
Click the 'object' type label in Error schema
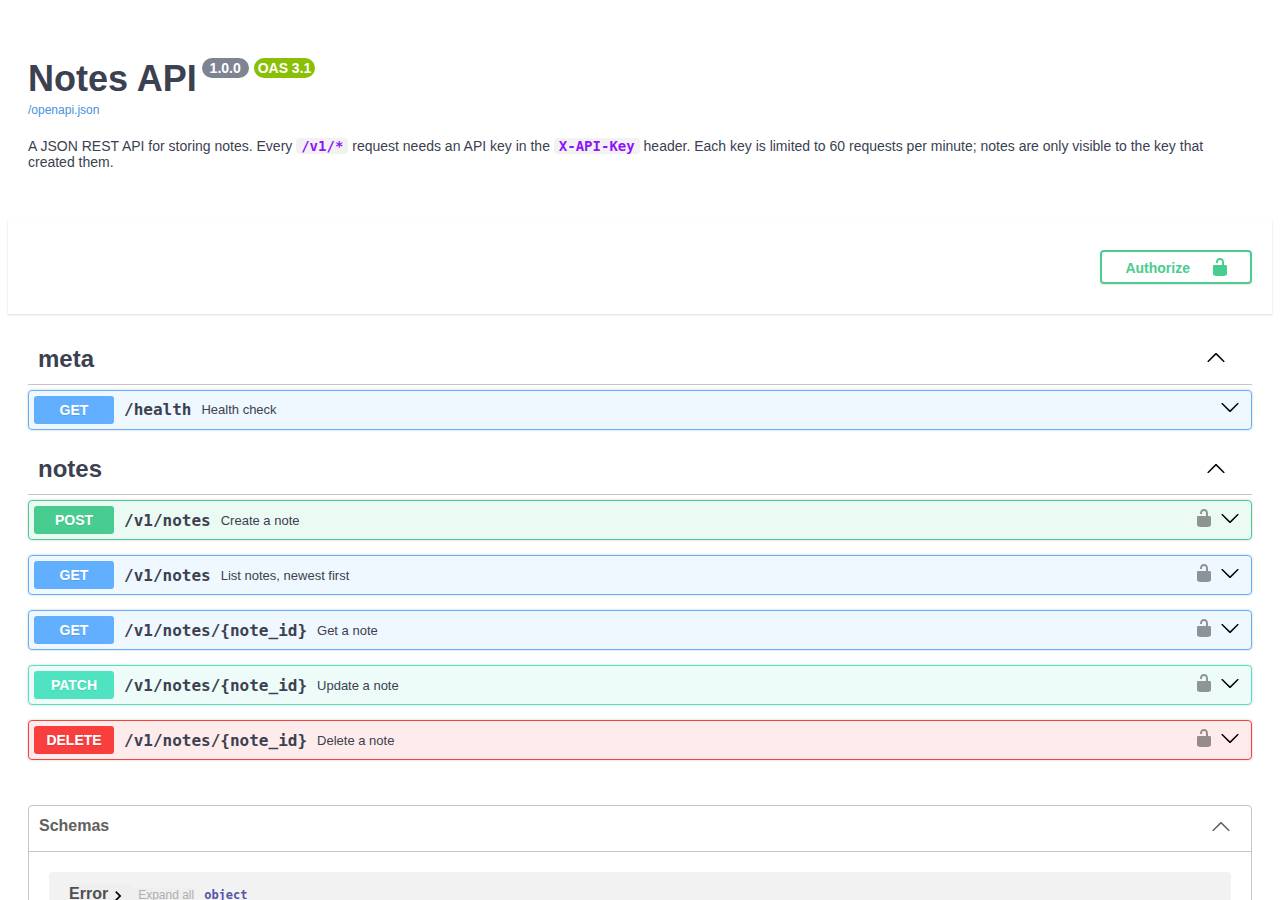[226, 894]
